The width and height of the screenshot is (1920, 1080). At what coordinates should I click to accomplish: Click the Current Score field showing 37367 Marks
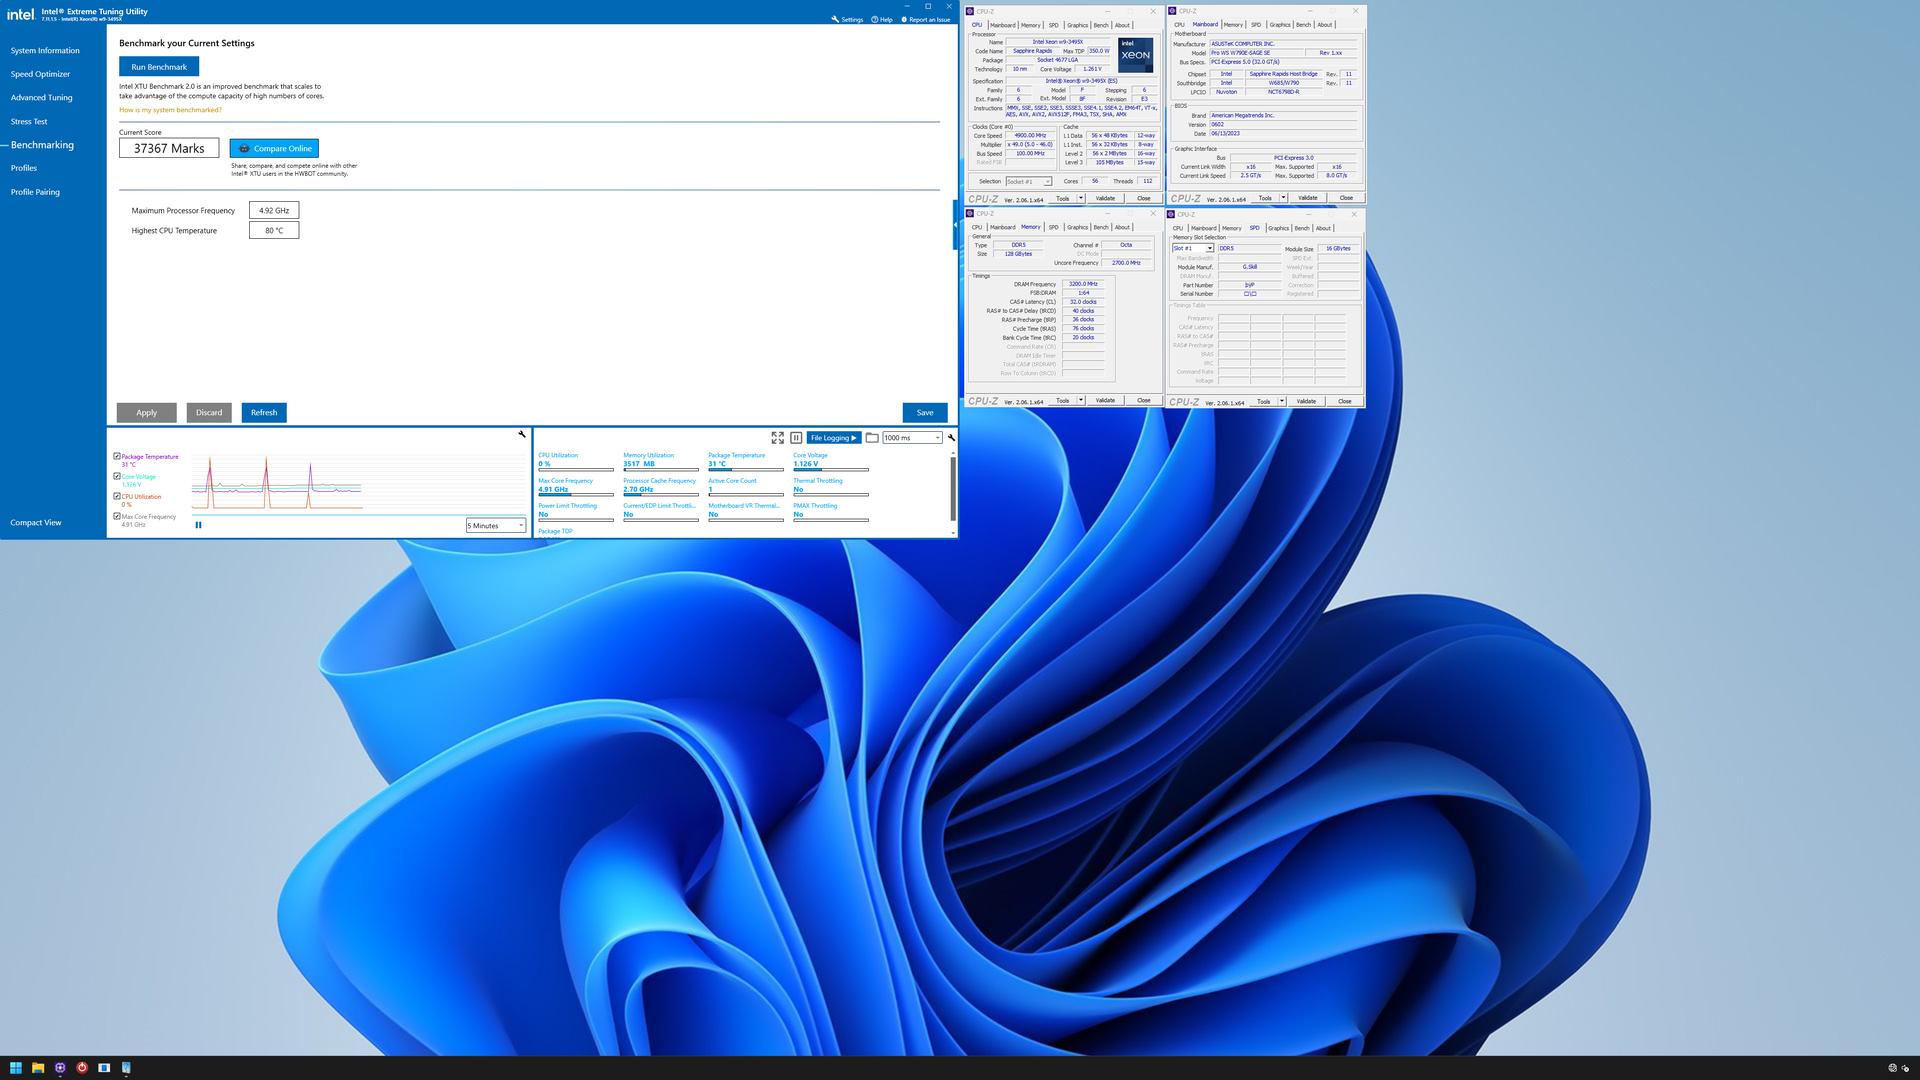tap(169, 148)
